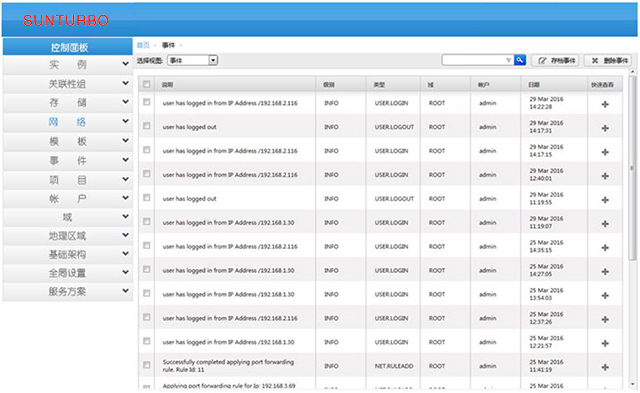Click the 级别 column header

tap(341, 84)
